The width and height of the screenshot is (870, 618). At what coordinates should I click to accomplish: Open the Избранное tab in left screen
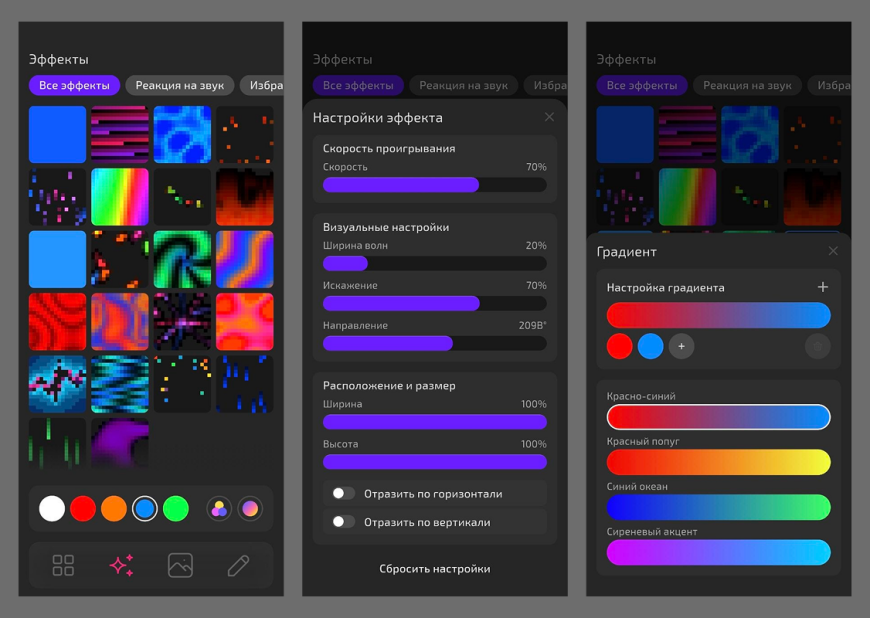[262, 85]
